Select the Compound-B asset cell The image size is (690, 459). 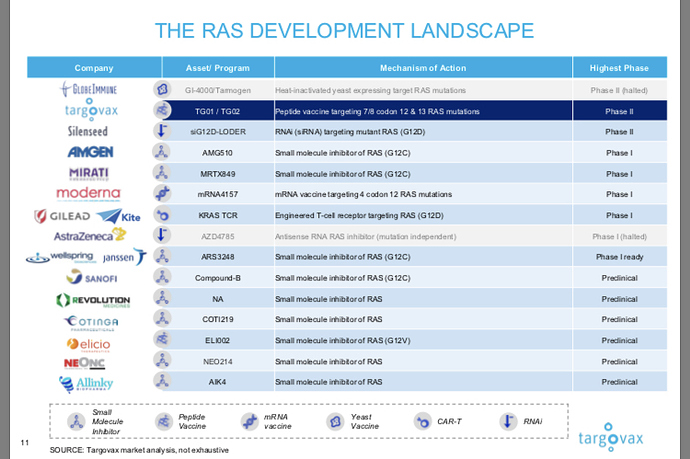pyautogui.click(x=218, y=278)
